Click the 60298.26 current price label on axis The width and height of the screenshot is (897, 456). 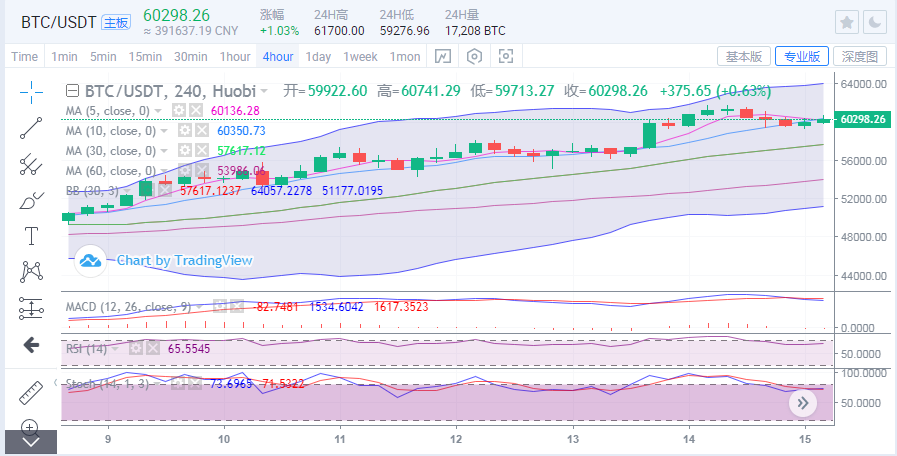(x=863, y=120)
